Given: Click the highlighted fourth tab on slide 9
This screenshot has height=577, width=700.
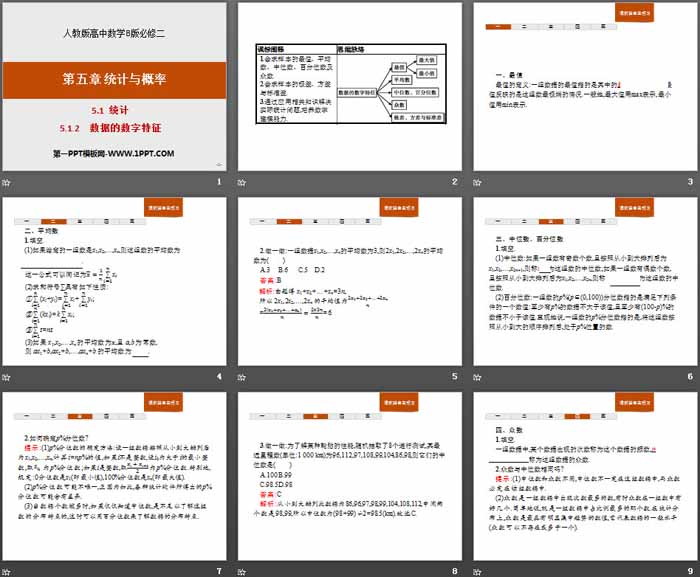Looking at the screenshot, I should point(577,416).
